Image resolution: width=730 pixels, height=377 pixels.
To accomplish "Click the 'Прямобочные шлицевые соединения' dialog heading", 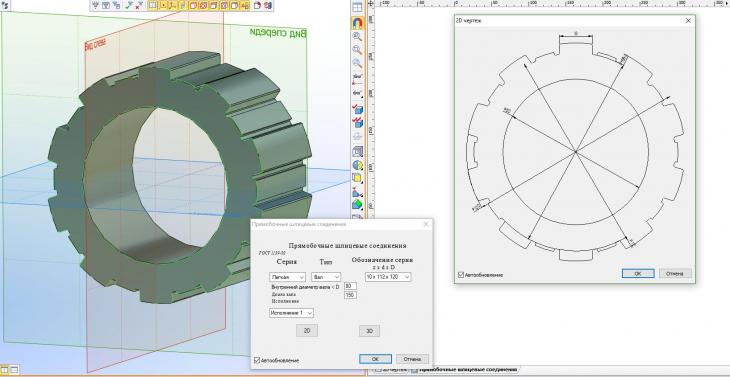I will (347, 245).
